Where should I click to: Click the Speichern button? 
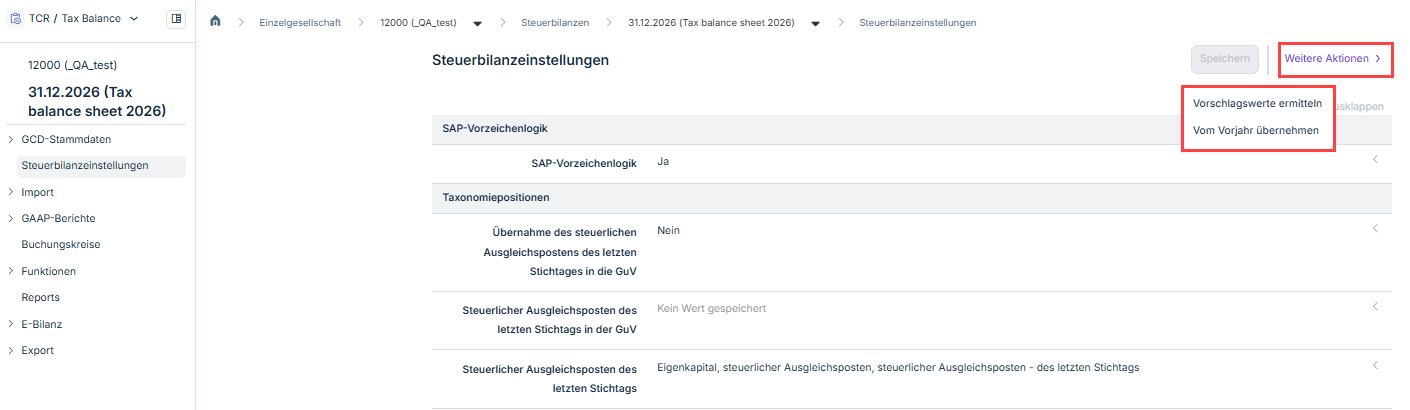(1224, 59)
